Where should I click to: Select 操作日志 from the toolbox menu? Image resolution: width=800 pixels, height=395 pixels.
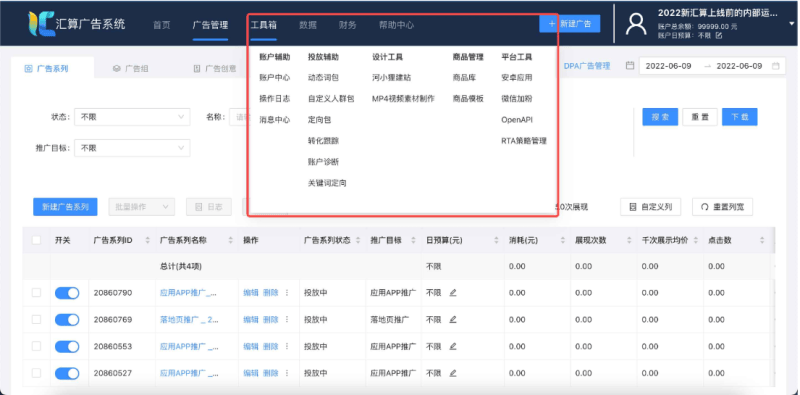(x=274, y=98)
